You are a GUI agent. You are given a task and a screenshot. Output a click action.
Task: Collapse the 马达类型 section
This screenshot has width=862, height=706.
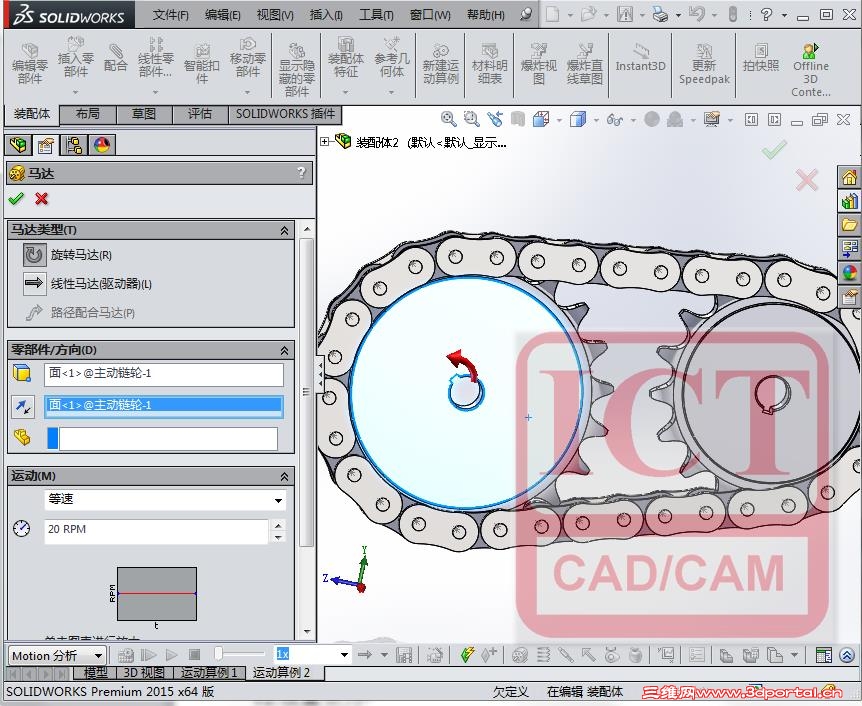point(284,230)
